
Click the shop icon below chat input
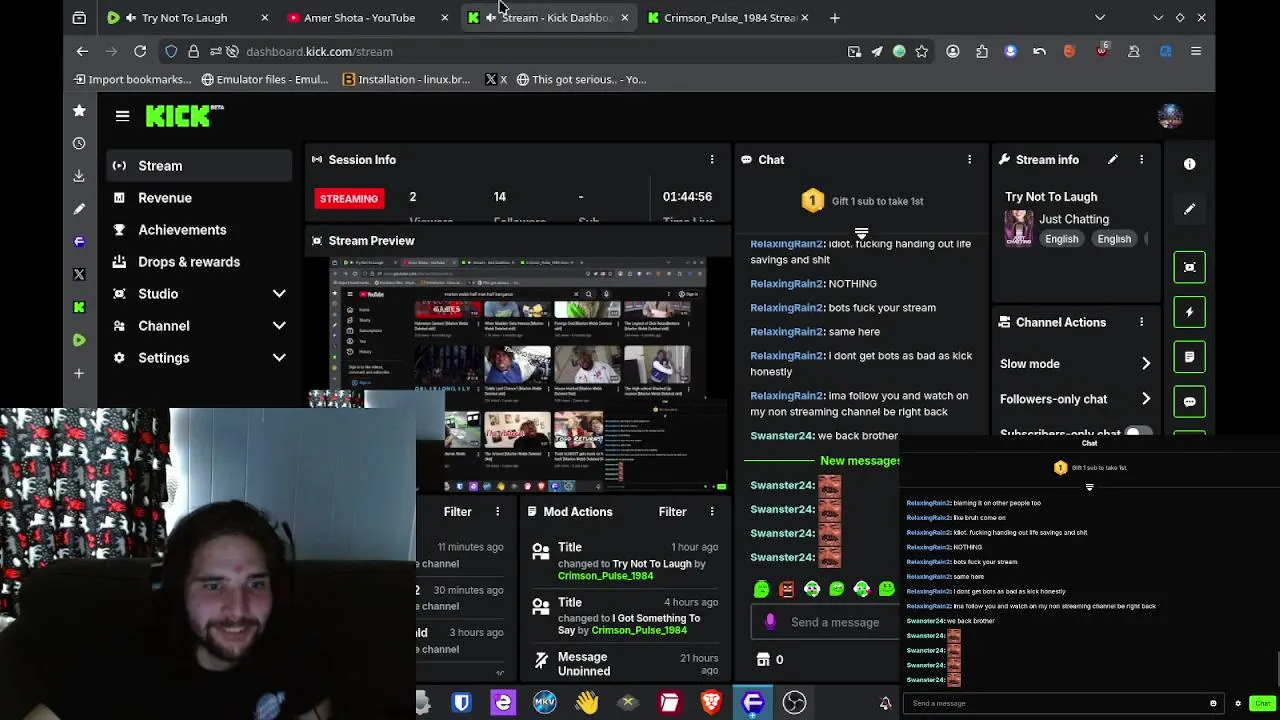[763, 660]
